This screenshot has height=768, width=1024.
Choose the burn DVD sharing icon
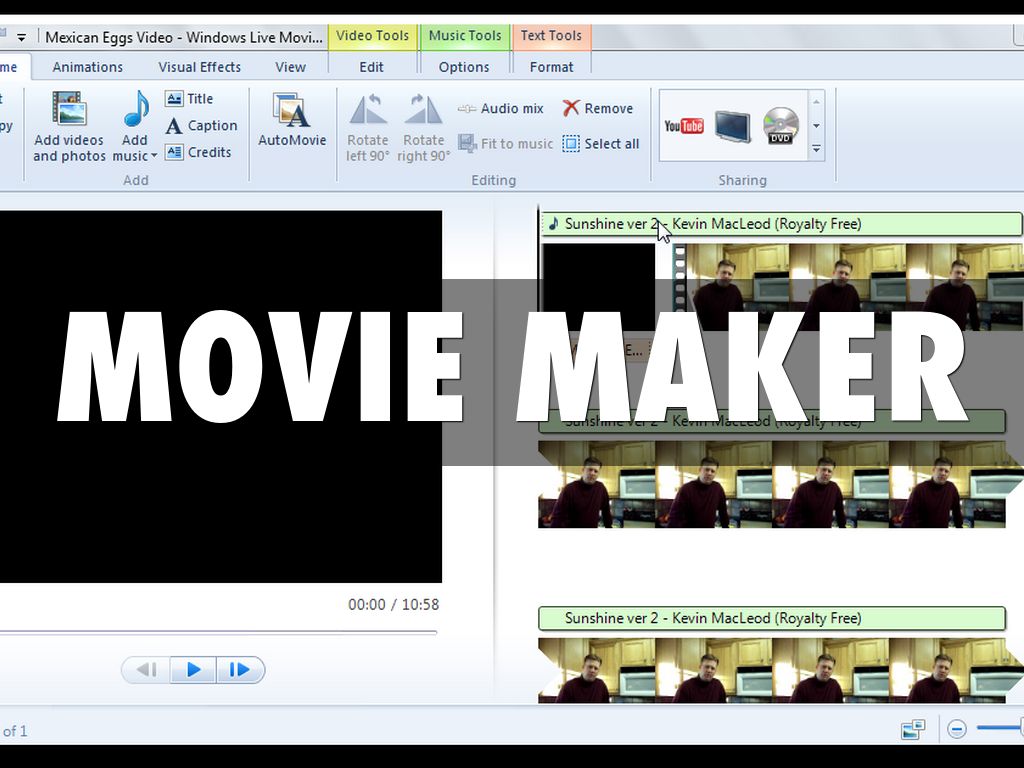coord(781,126)
